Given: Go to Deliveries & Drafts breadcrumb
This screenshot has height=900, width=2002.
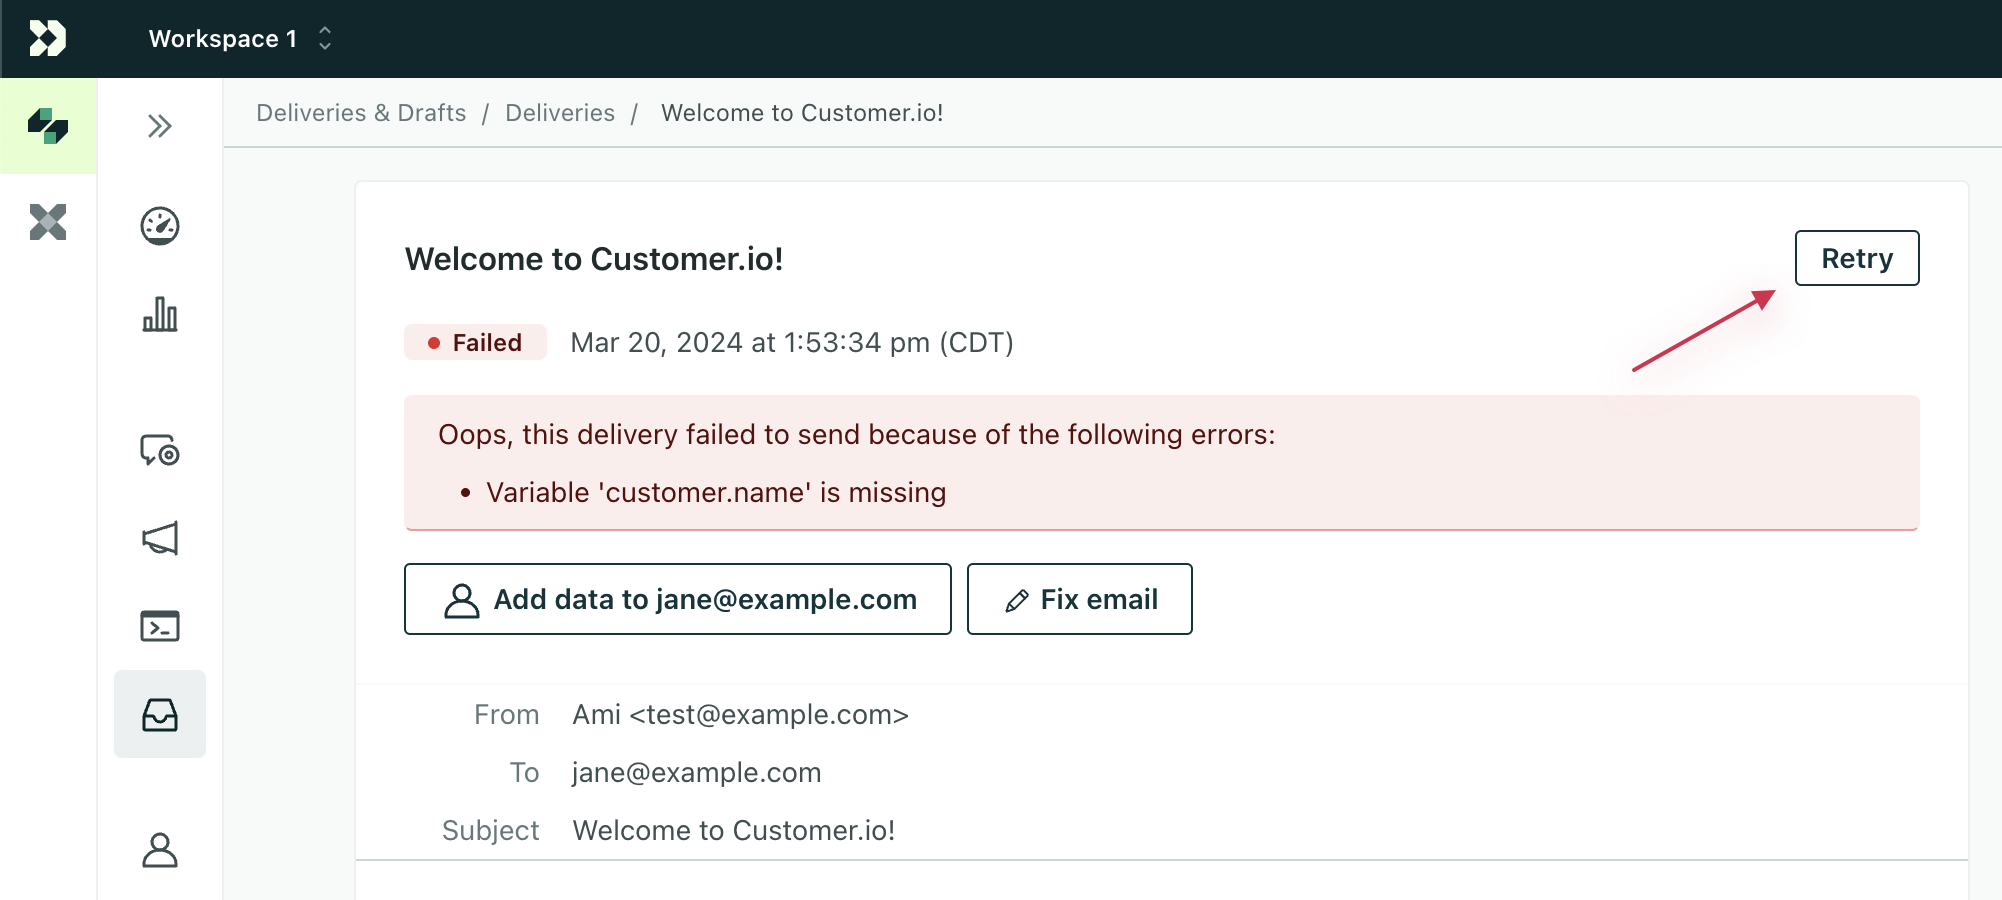Looking at the screenshot, I should pos(361,113).
